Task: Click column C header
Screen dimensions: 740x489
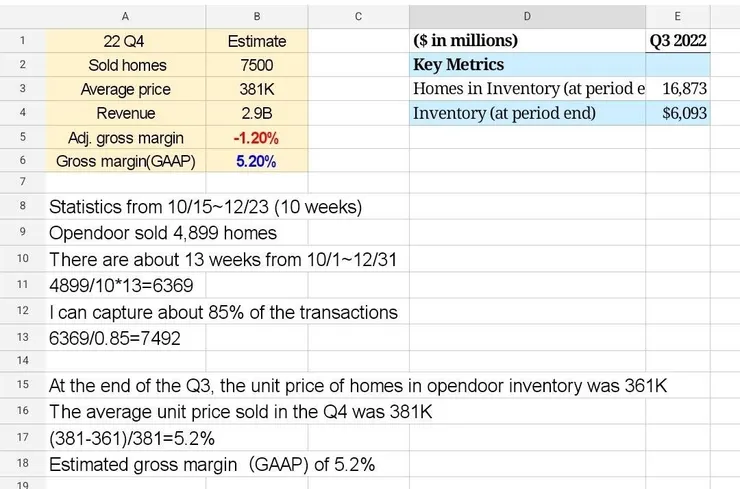Action: coord(357,16)
